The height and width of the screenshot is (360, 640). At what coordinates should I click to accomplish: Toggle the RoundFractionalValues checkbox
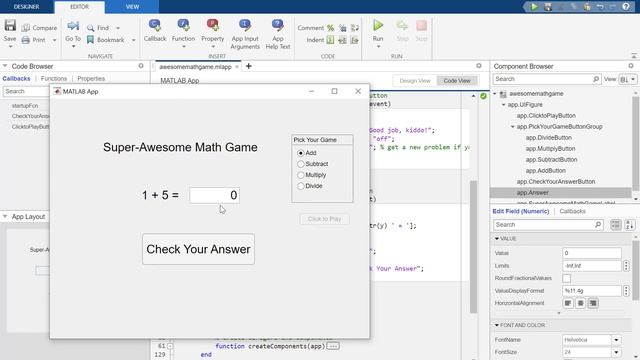coord(567,278)
